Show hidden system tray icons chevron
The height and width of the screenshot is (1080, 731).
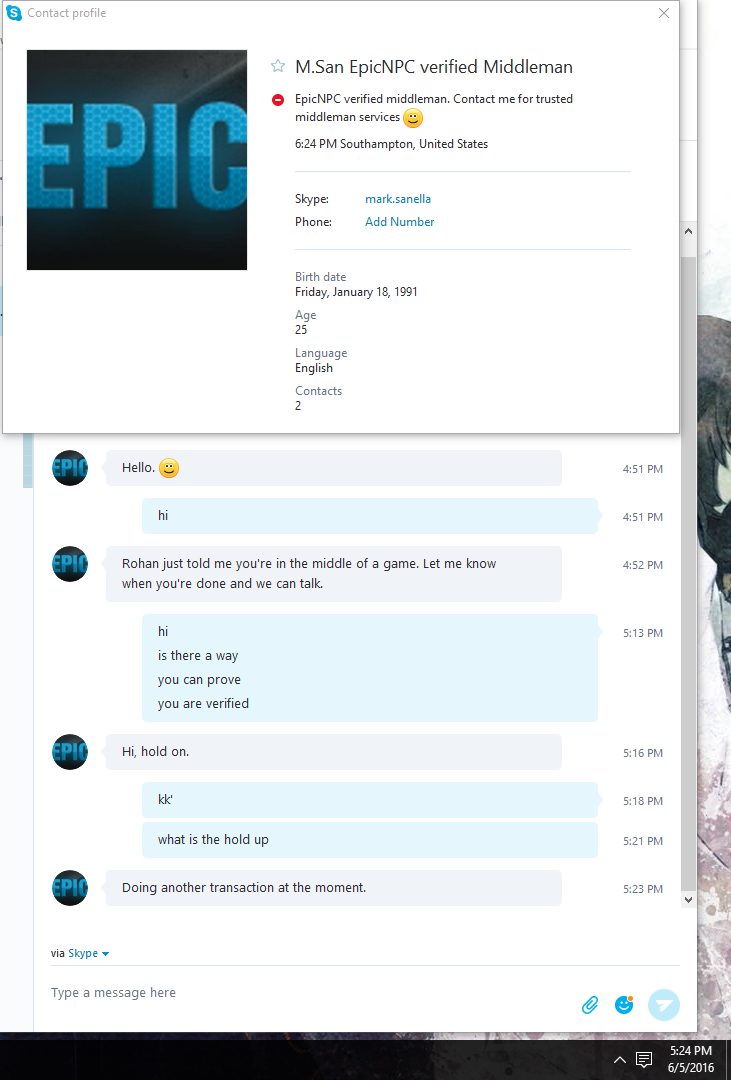click(x=619, y=1059)
